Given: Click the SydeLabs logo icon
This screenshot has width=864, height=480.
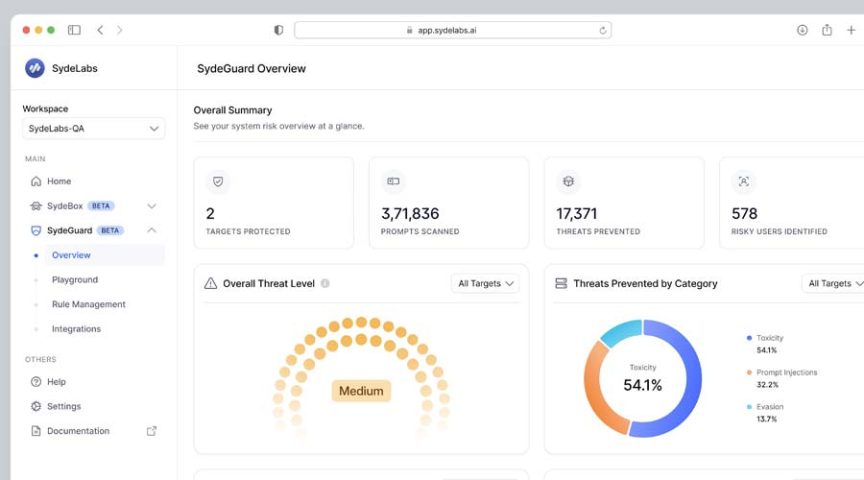Looking at the screenshot, I should click(x=35, y=68).
